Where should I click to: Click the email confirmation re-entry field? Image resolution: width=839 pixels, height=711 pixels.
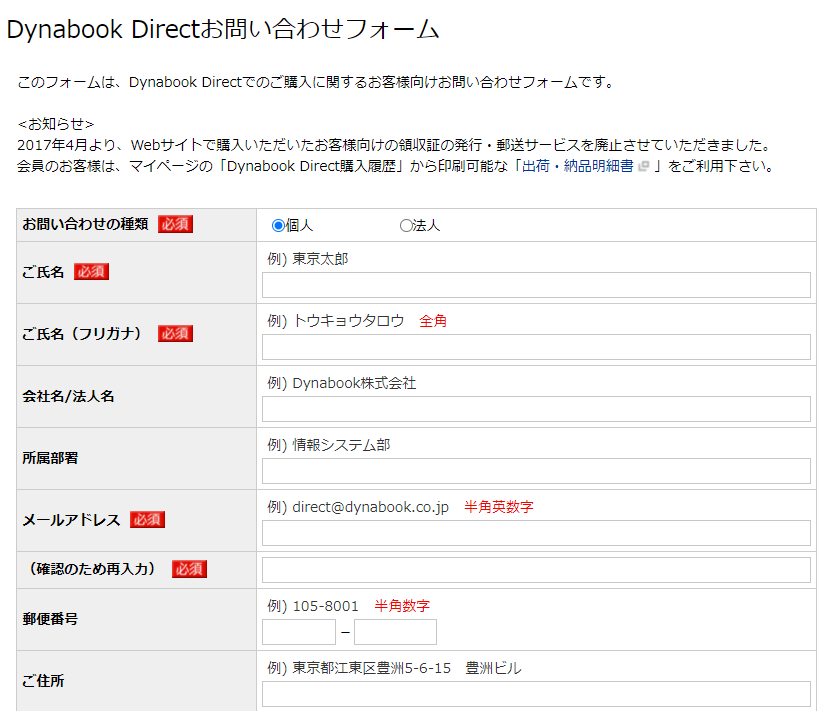[x=536, y=570]
